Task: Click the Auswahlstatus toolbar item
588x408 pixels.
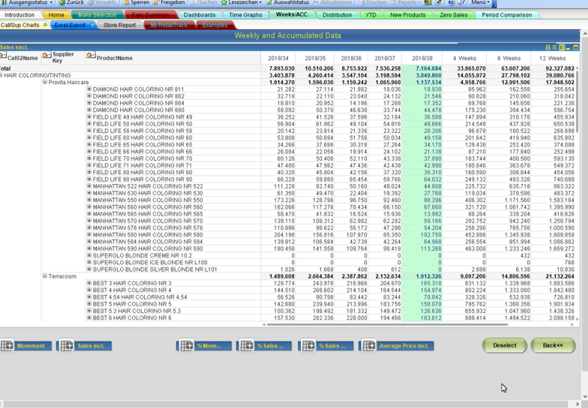Action: tap(288, 2)
